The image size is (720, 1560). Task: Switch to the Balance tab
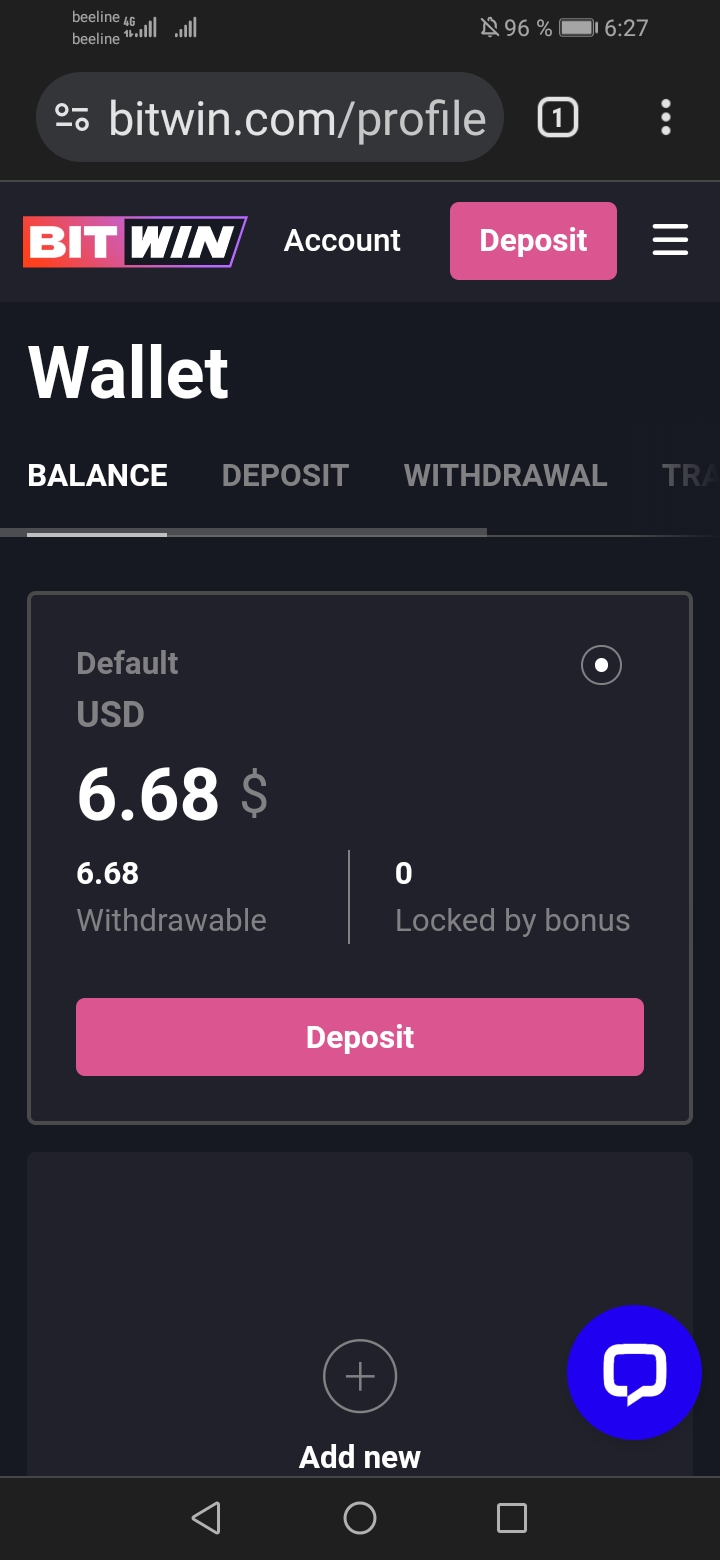point(97,475)
